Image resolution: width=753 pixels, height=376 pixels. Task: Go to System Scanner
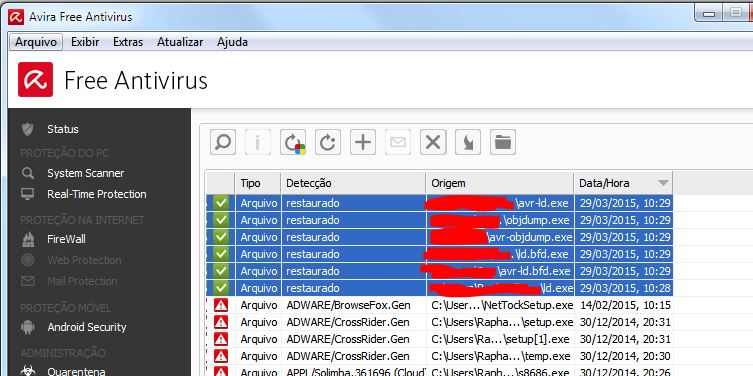[x=85, y=173]
